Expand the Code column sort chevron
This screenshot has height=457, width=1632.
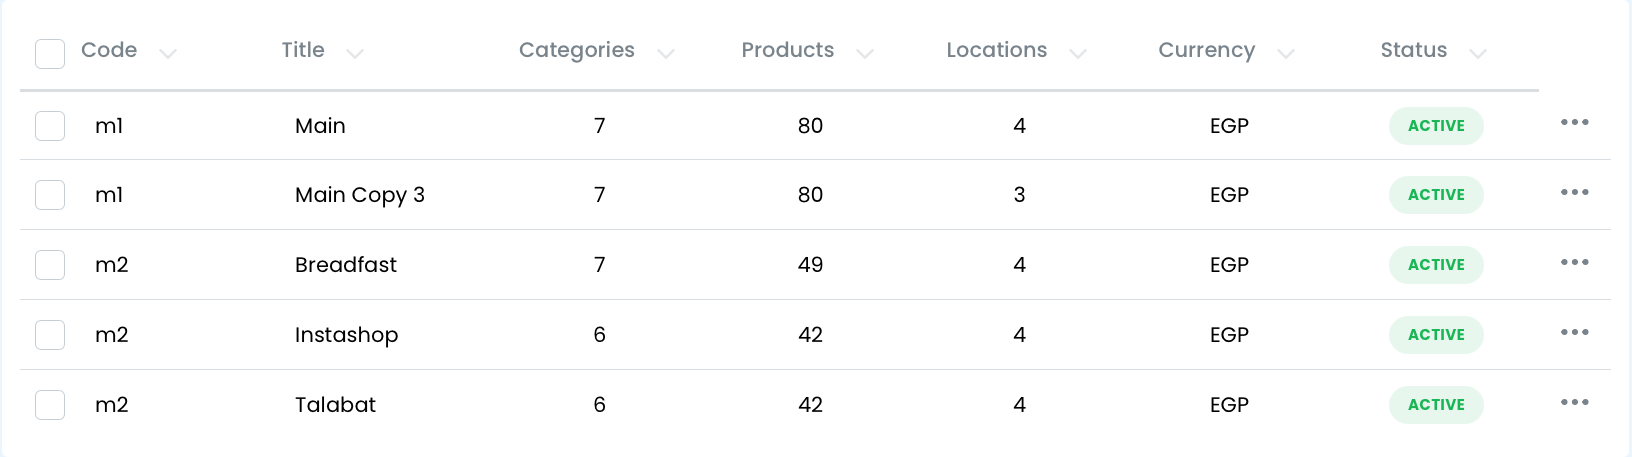point(168,54)
